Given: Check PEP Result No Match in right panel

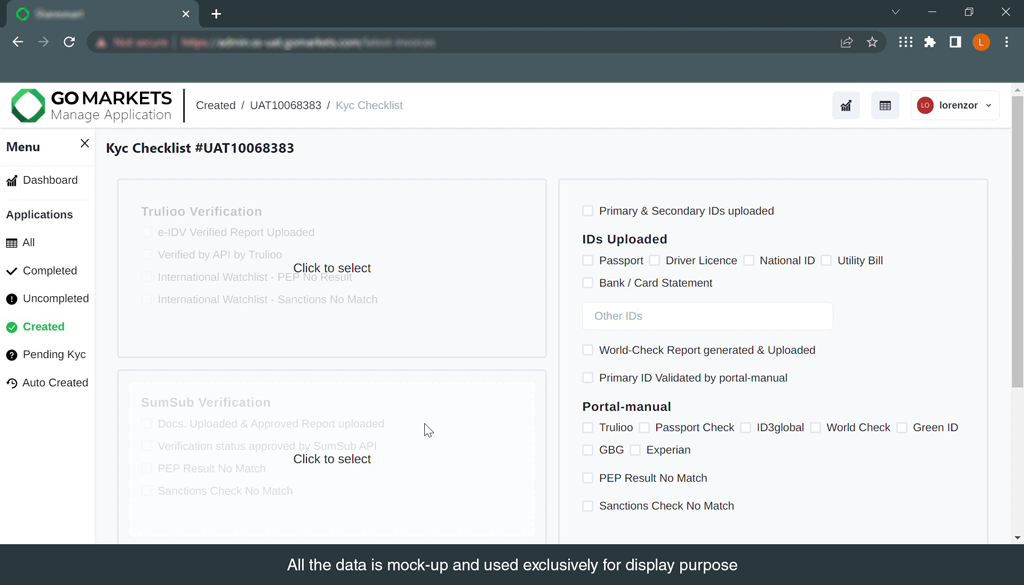Looking at the screenshot, I should [588, 478].
